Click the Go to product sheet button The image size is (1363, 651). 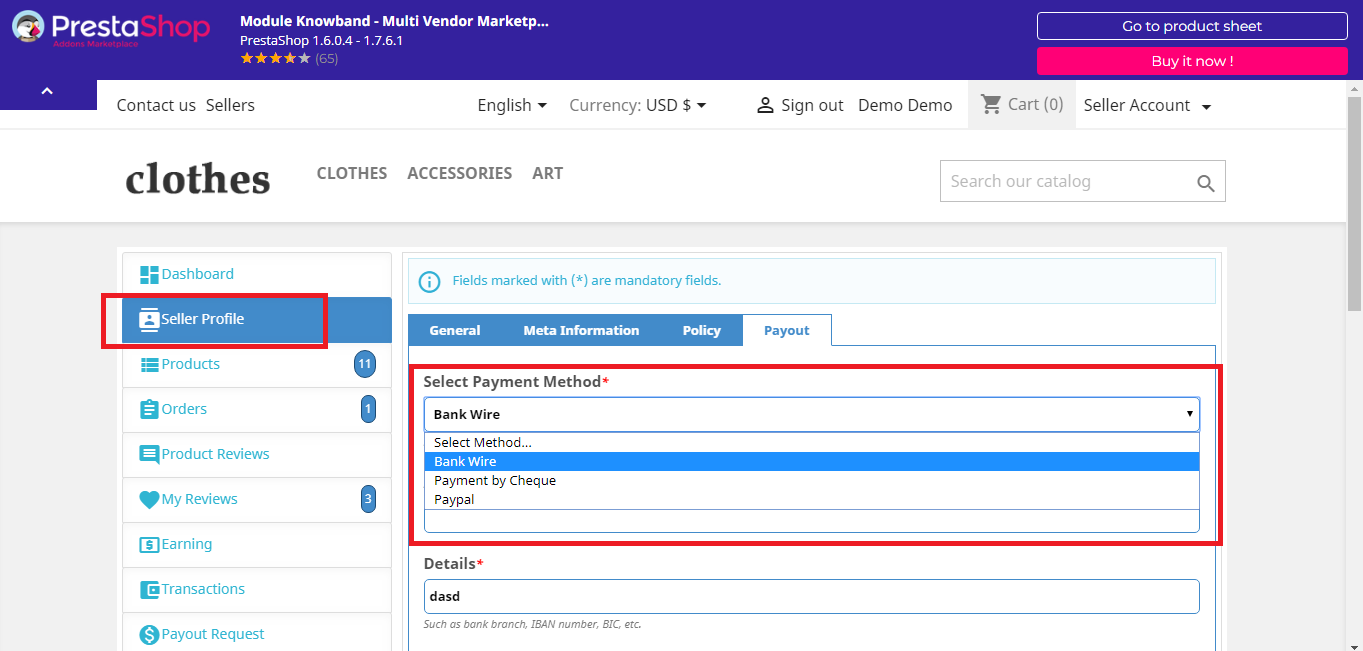[1191, 26]
